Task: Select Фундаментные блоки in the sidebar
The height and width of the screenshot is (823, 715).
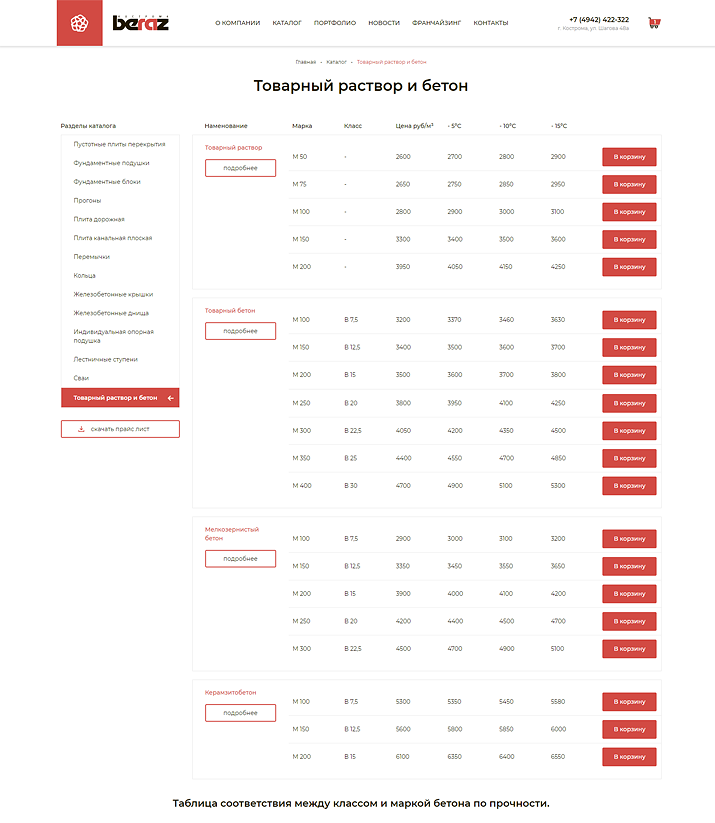Action: pyautogui.click(x=107, y=182)
